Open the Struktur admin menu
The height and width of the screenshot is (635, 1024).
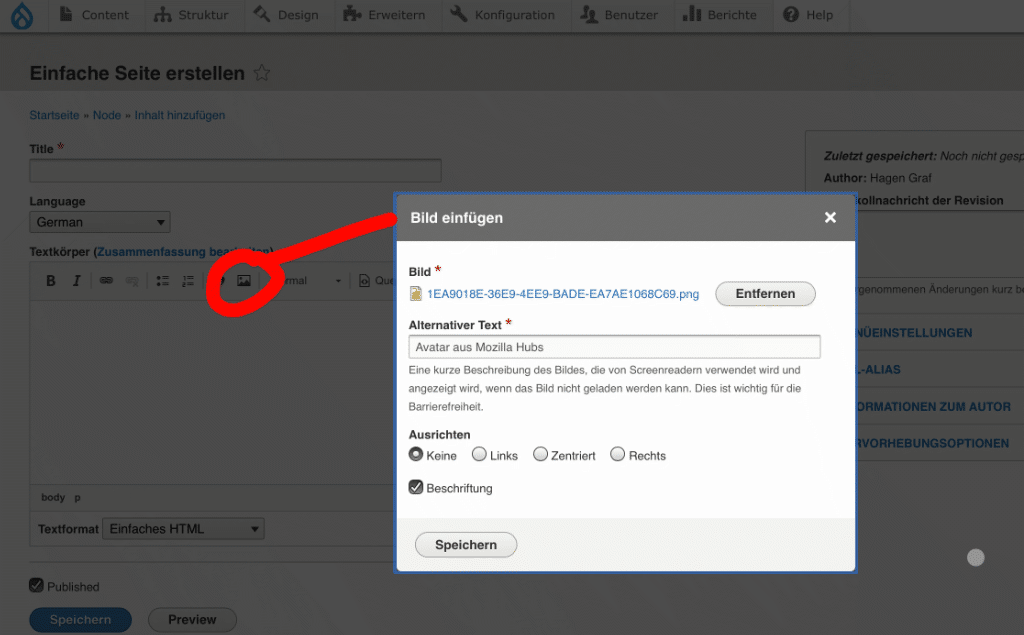pos(191,15)
